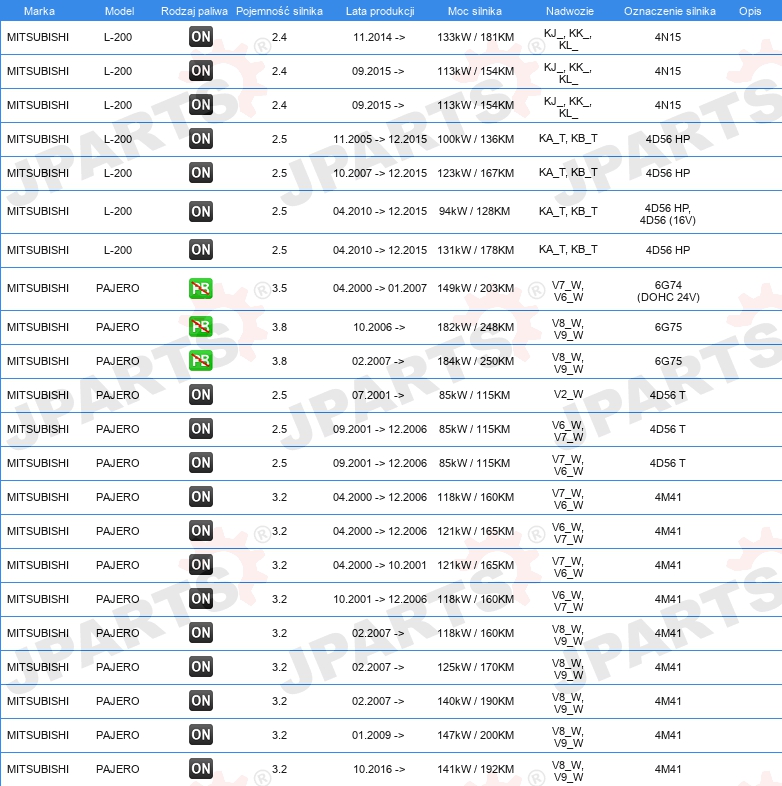Click the 3.5 engine capacity cell

click(x=279, y=289)
